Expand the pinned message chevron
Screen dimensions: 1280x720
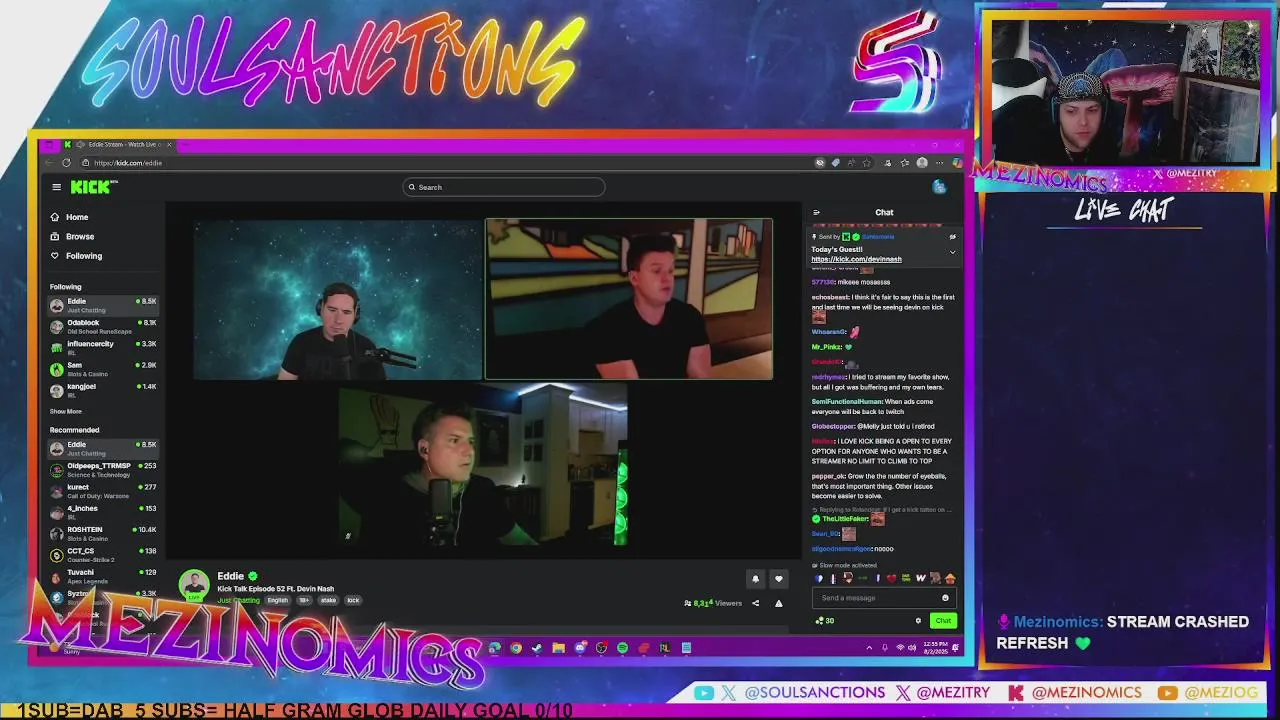(x=952, y=252)
